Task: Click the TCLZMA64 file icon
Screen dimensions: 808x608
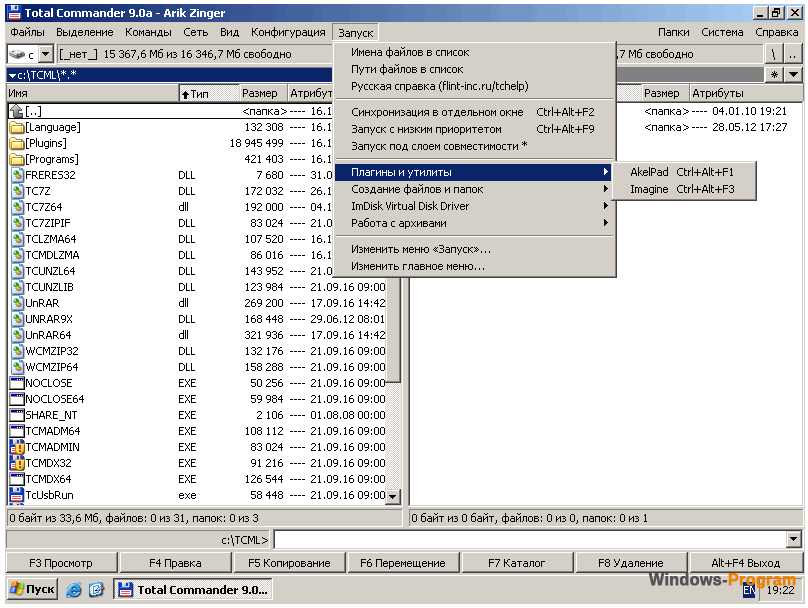Action: click(18, 239)
